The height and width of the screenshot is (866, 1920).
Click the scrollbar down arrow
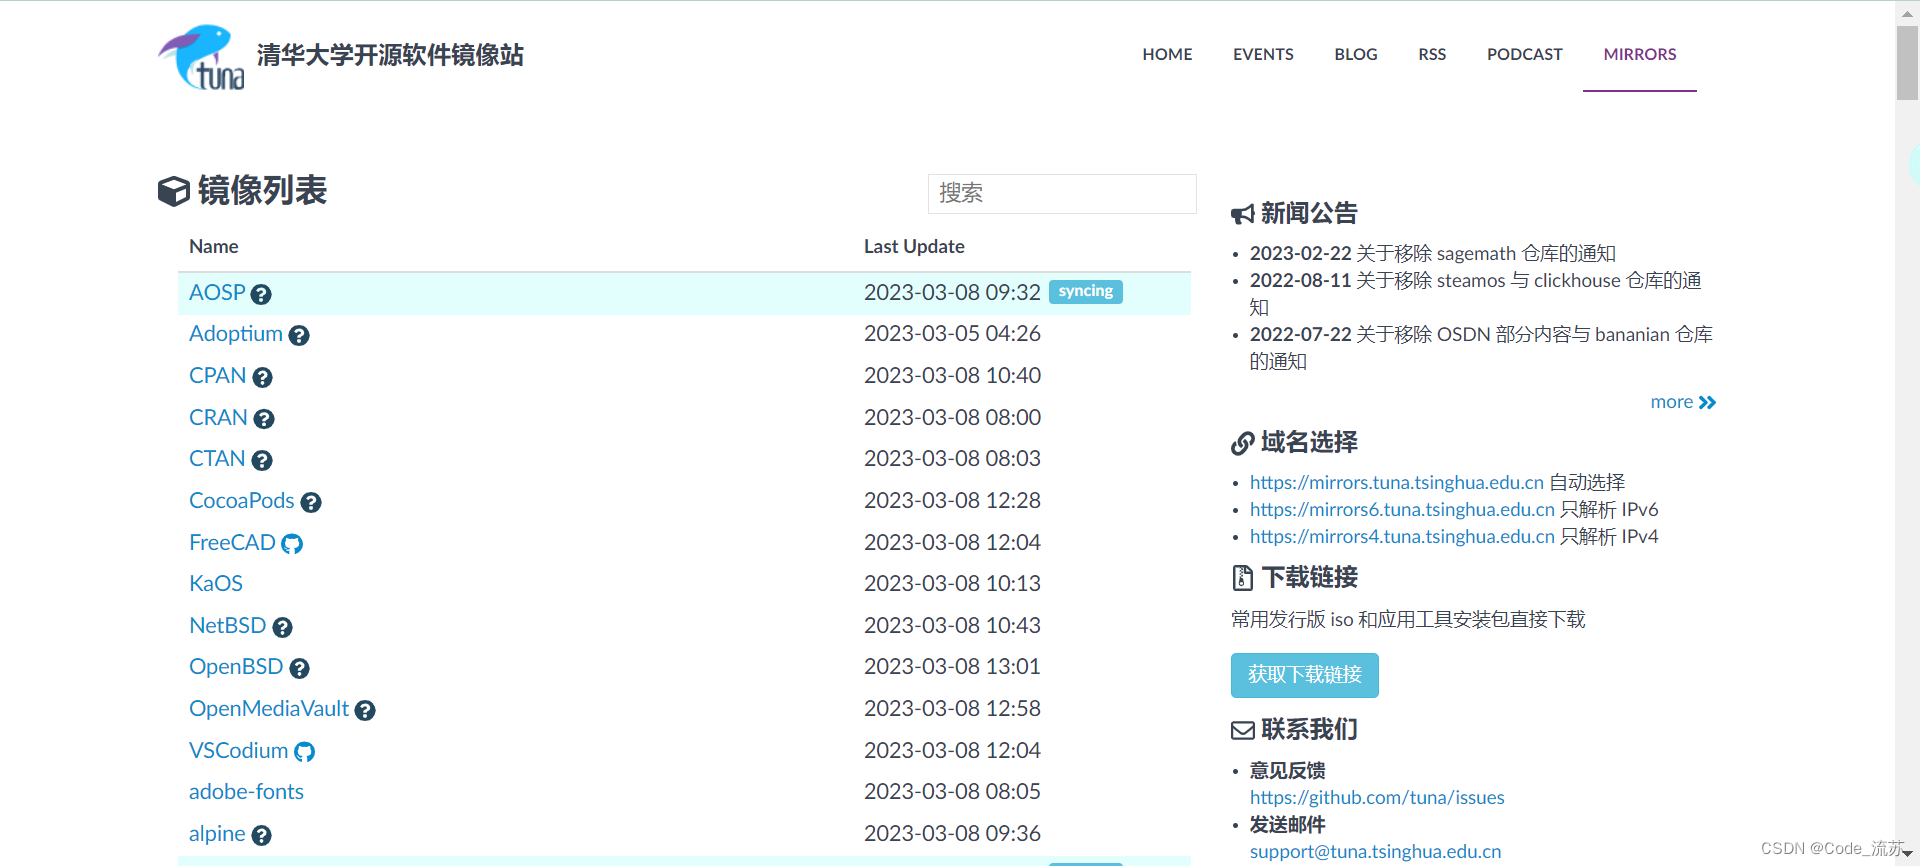1907,855
